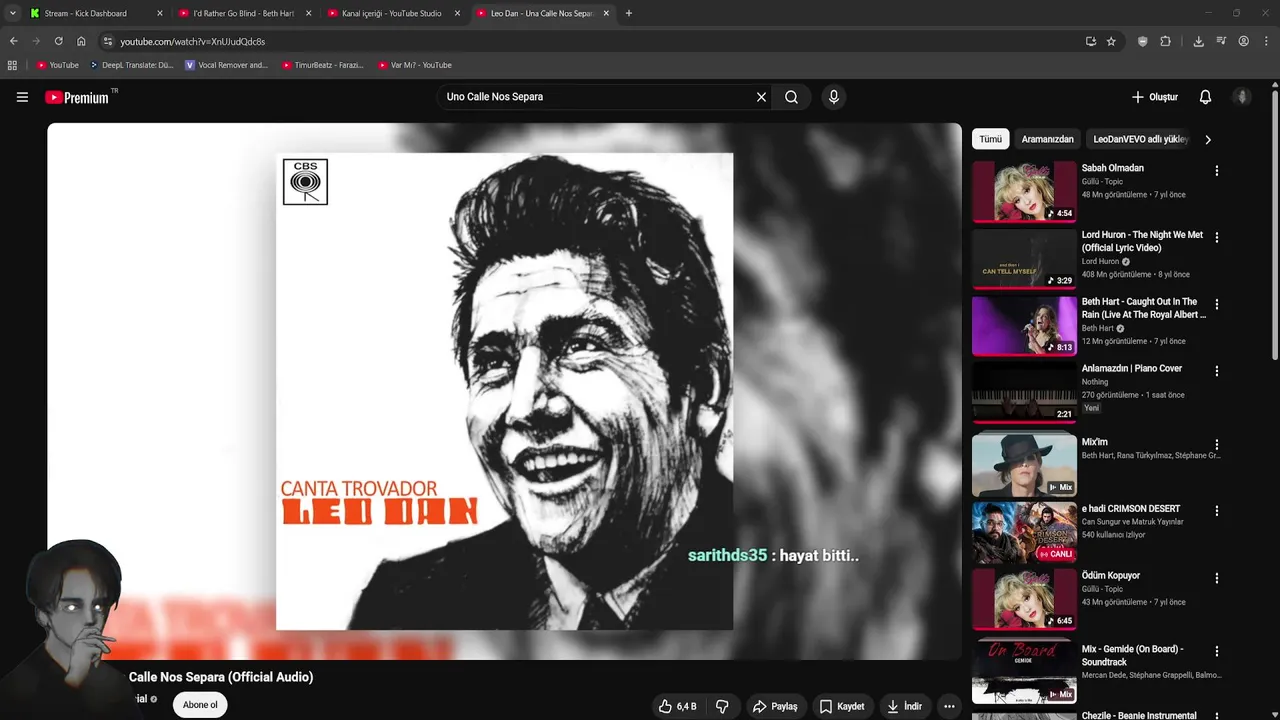1280x720 pixels.
Task: Open Lord Huron channel name
Action: point(1100,261)
